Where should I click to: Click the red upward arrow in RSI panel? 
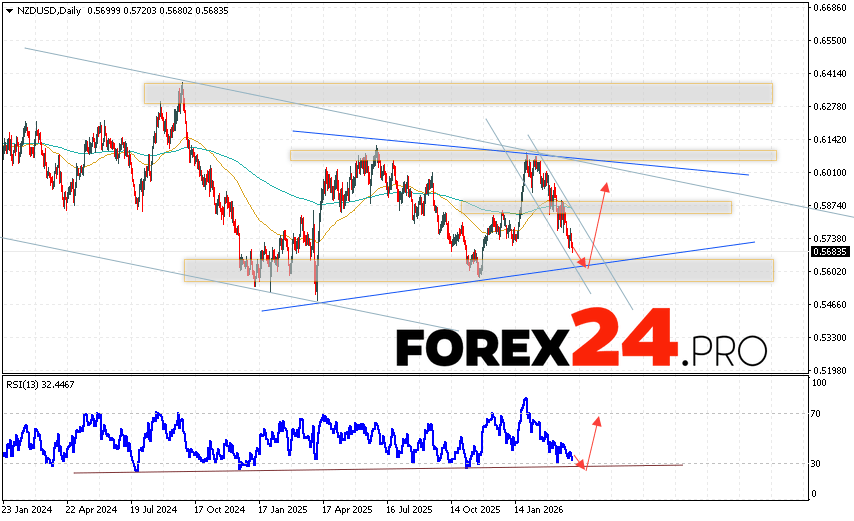click(x=592, y=440)
